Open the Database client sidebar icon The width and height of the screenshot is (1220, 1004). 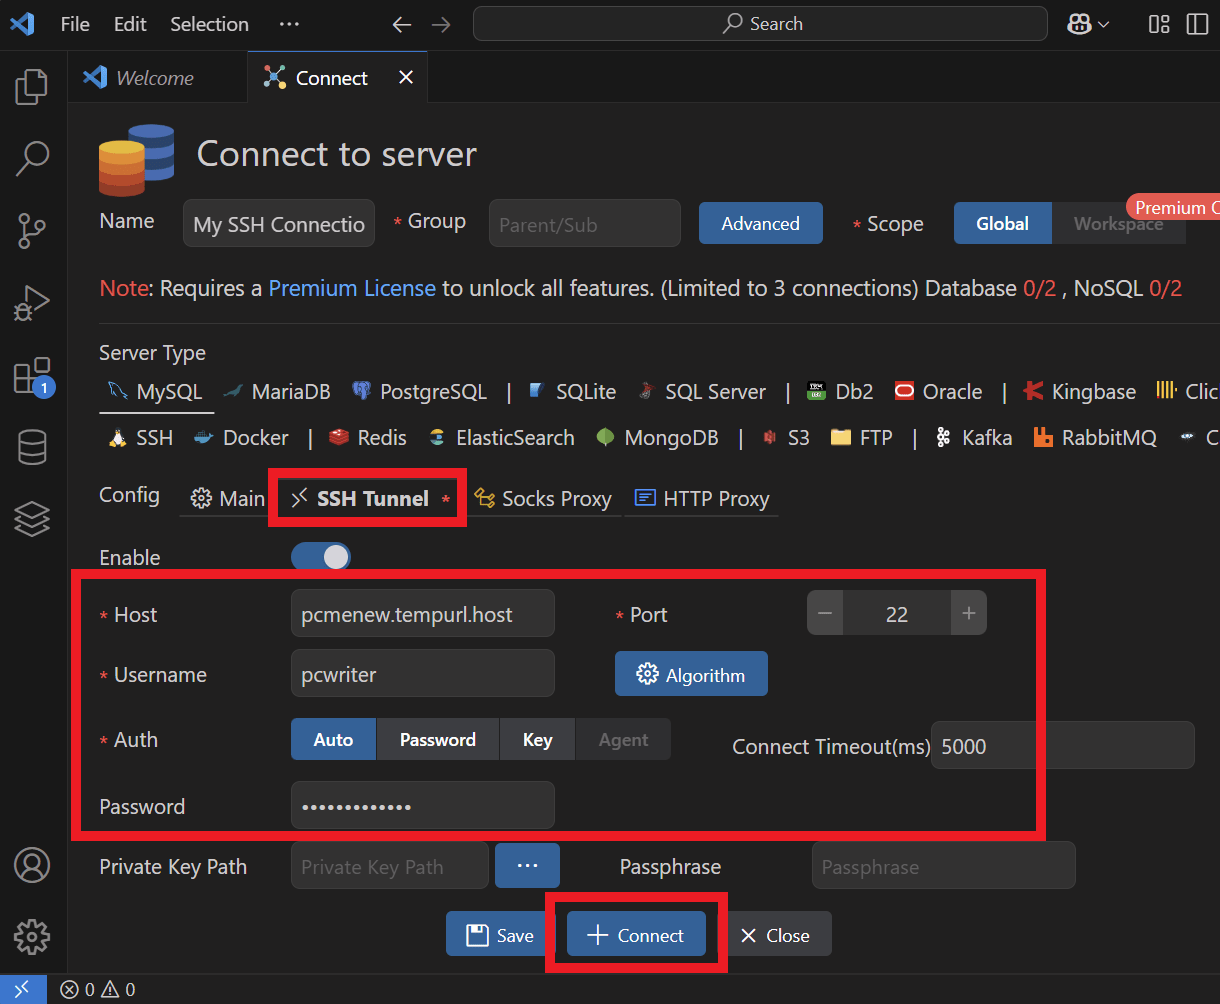32,447
